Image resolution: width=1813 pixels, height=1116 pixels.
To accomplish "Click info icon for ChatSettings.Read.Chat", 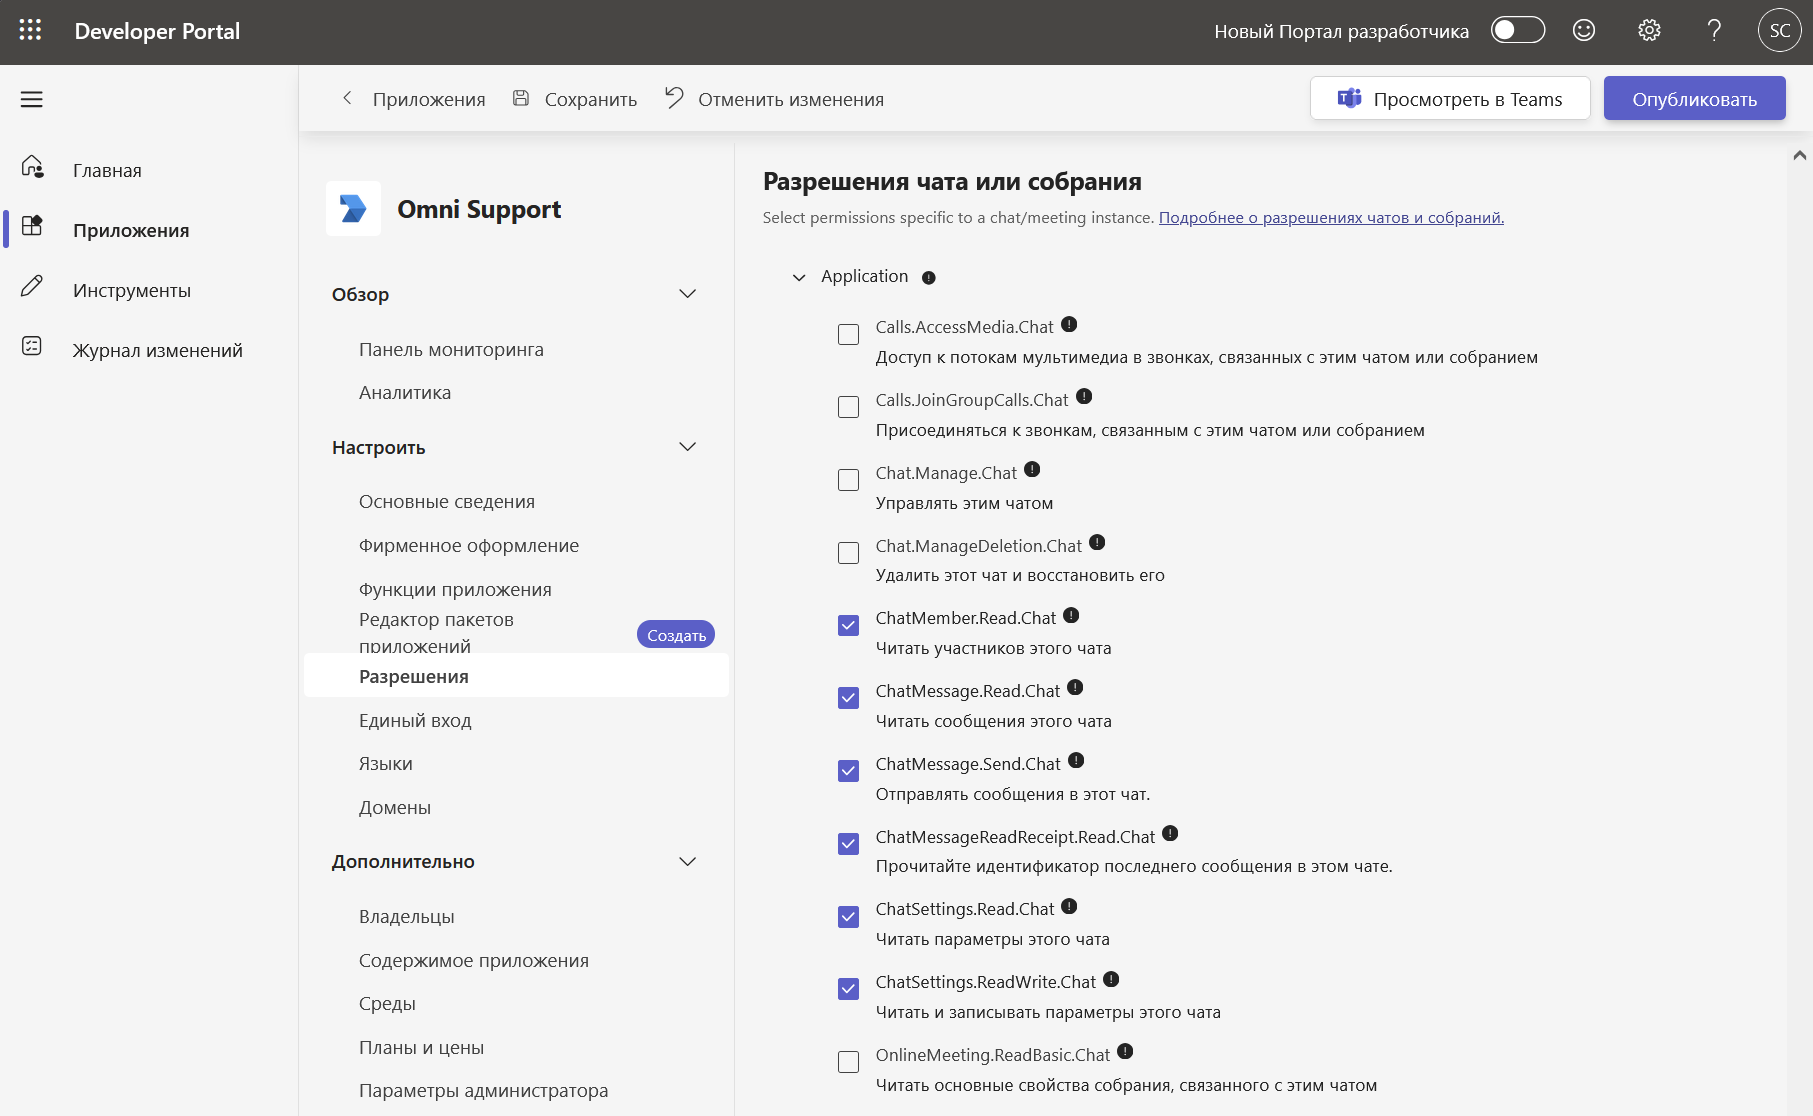I will pyautogui.click(x=1069, y=907).
